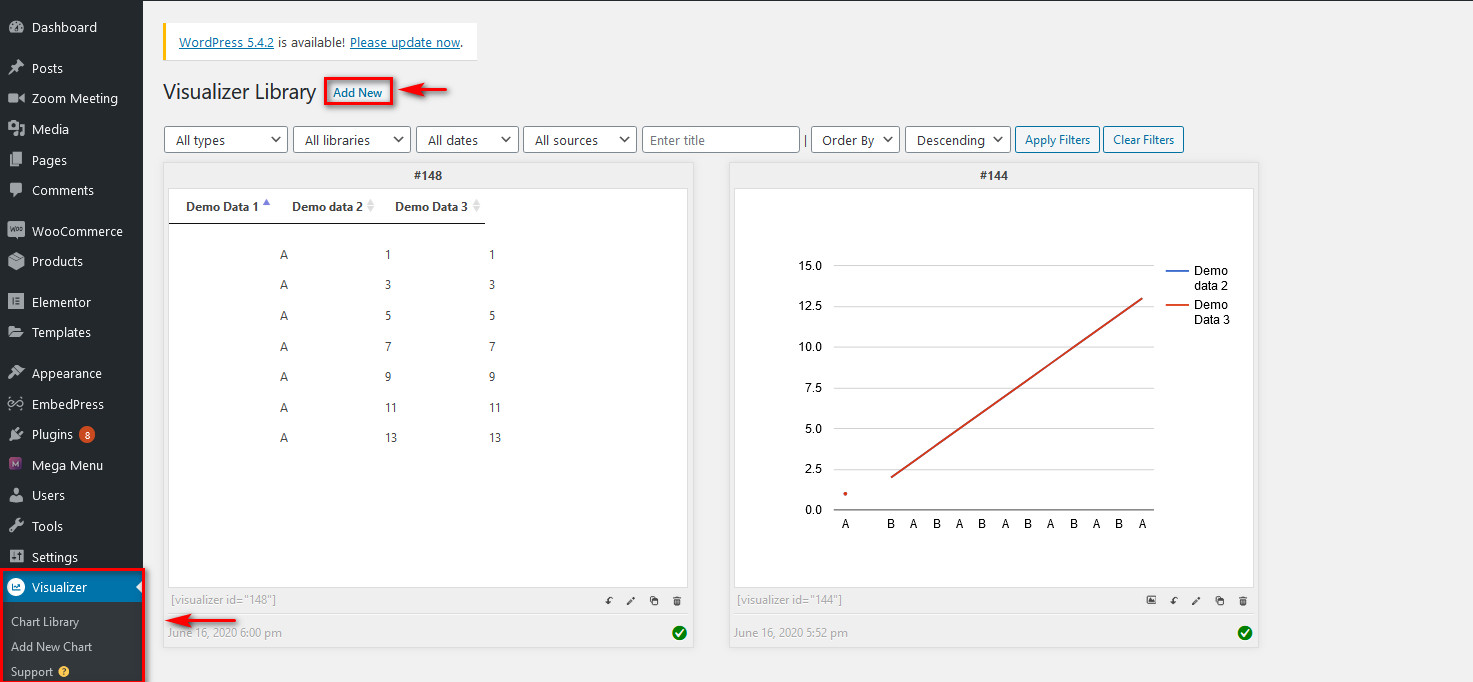Click the revert/shortcode icon for chart #144
Screen dimensions: 1473x682
(1174, 601)
